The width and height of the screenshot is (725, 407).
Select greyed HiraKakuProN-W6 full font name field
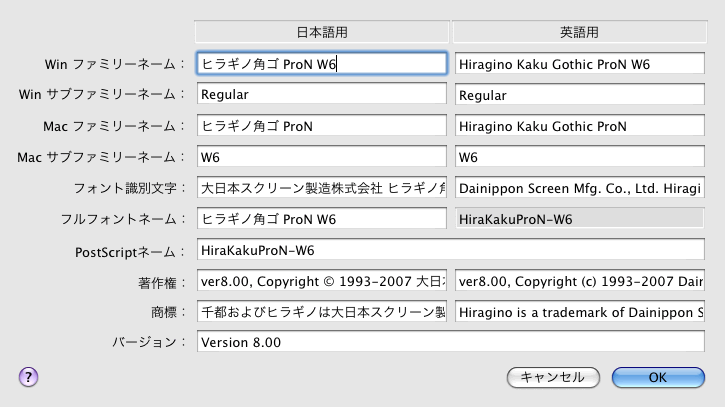coord(580,219)
